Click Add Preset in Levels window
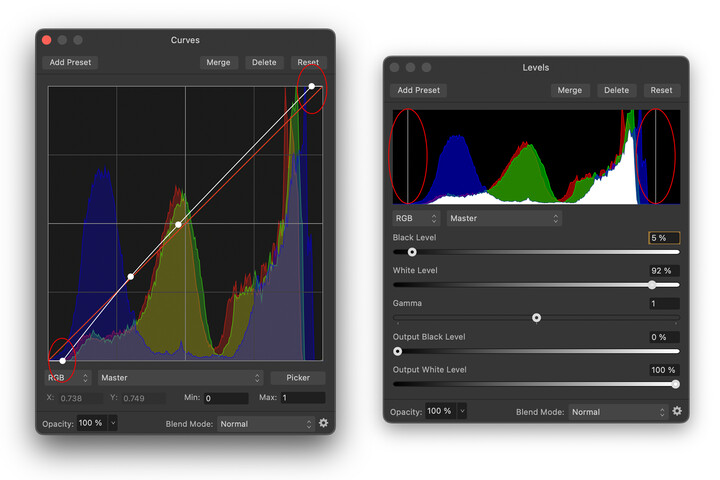 (x=418, y=90)
